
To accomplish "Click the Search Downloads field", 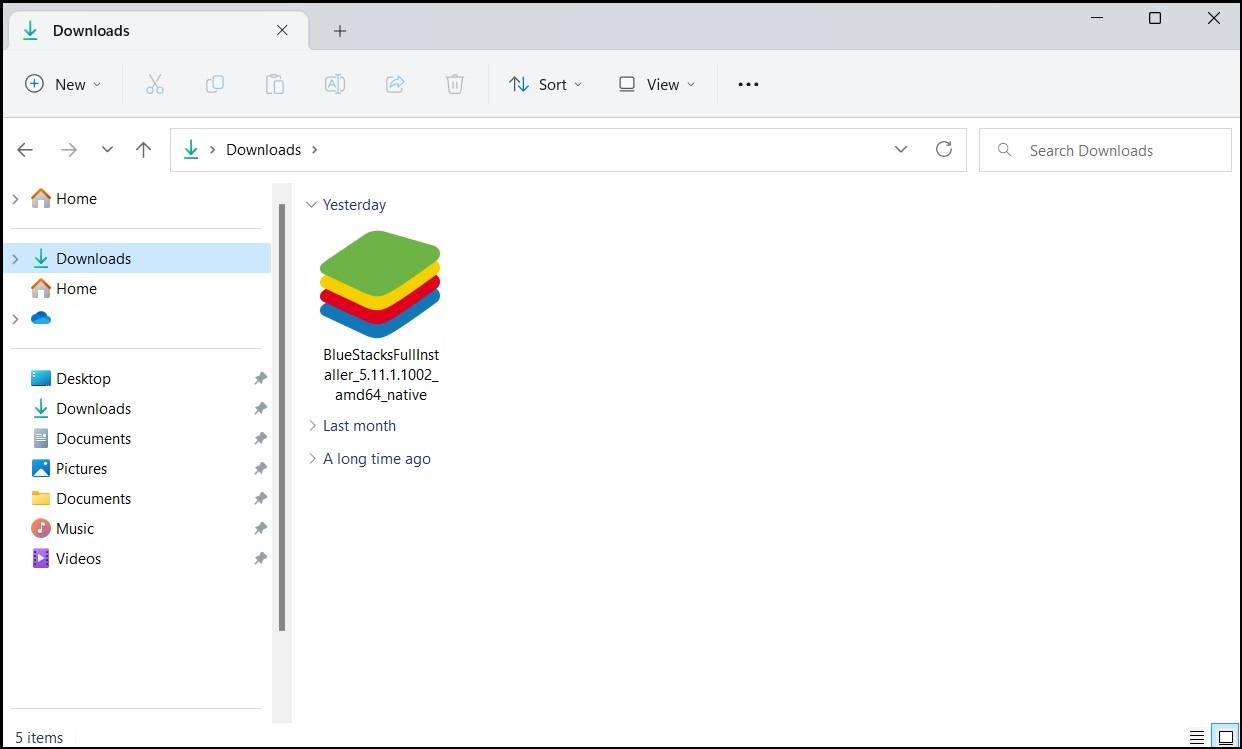I will click(x=1105, y=151).
